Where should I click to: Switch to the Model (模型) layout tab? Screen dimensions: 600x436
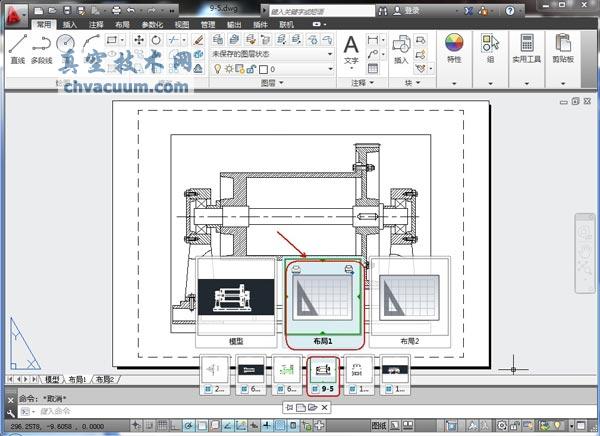point(52,380)
